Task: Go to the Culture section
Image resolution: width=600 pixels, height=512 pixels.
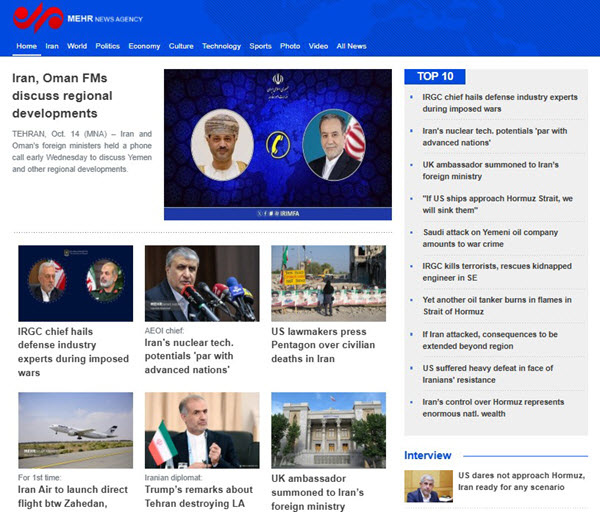Action: point(181,46)
